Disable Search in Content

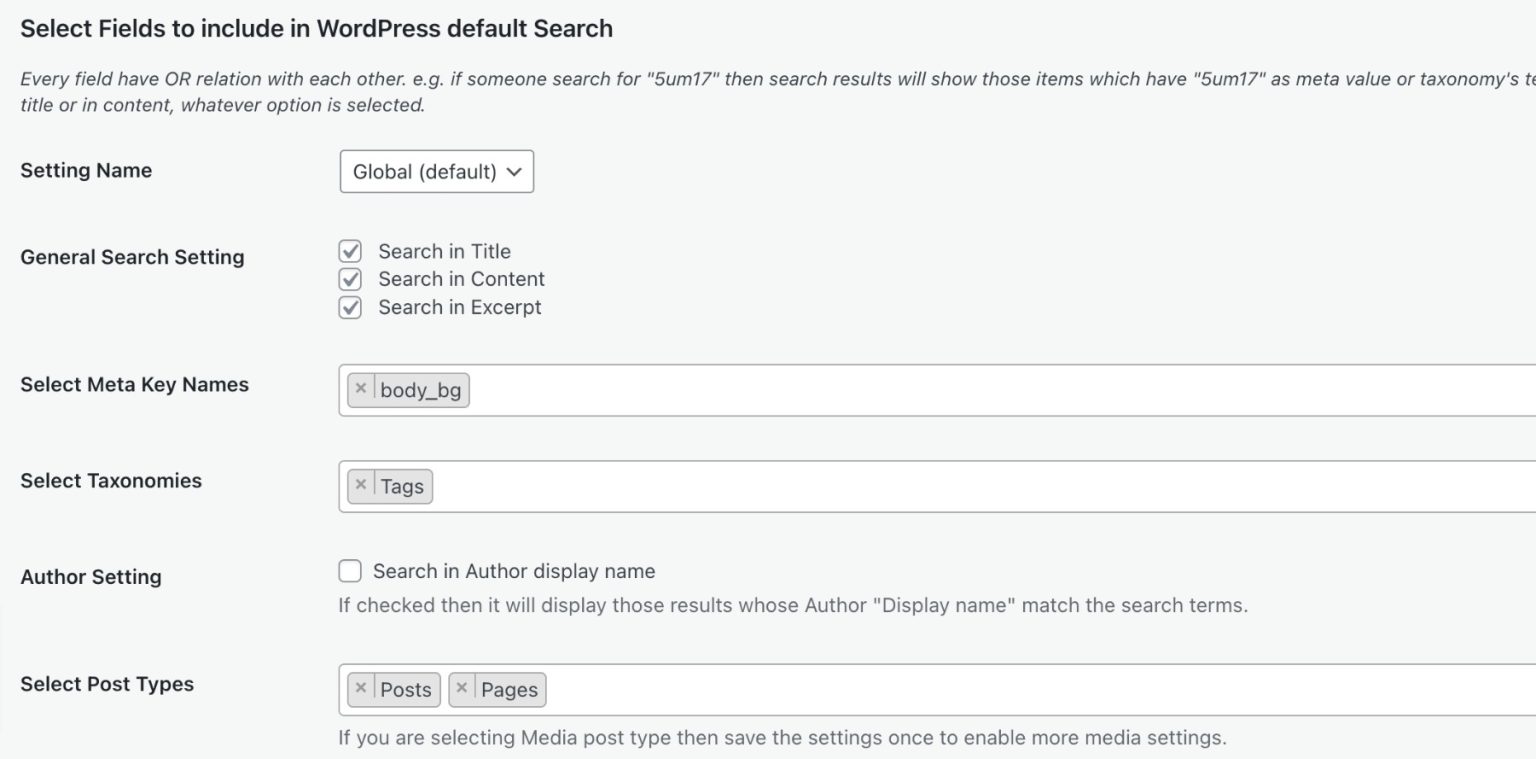click(x=349, y=279)
